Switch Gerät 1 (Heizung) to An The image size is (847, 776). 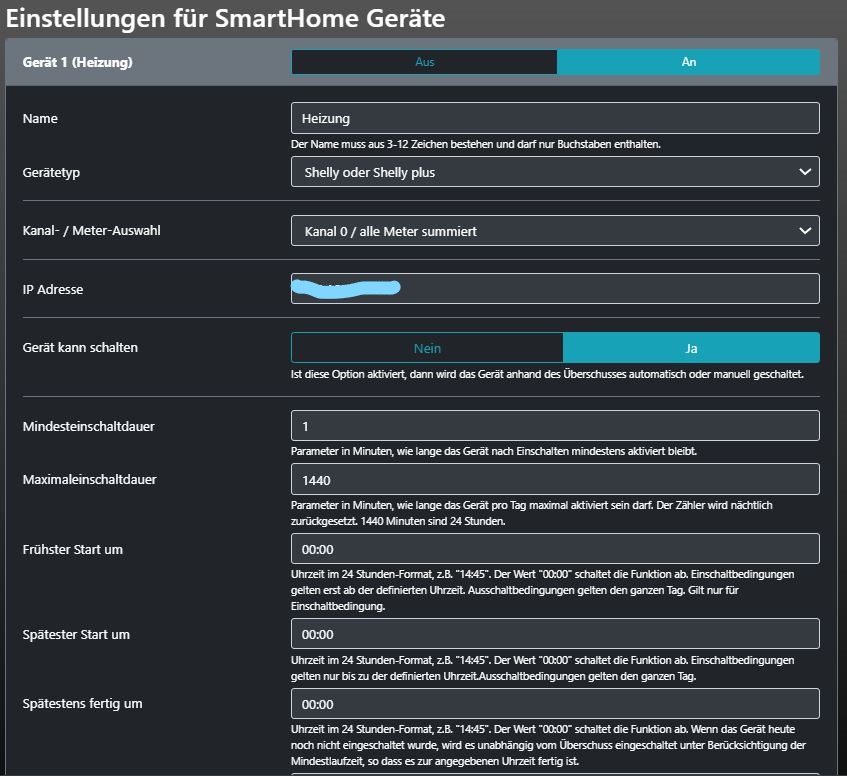(x=688, y=62)
